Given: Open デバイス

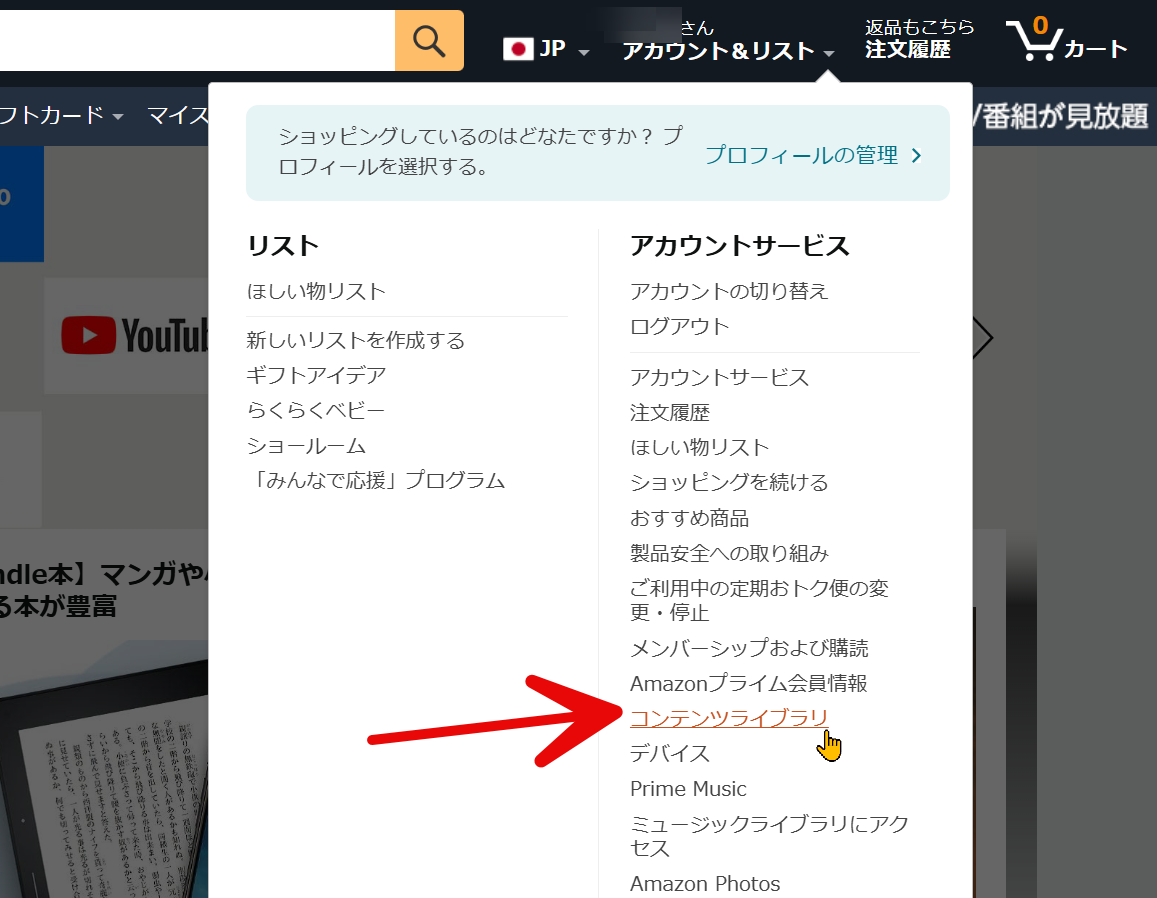Looking at the screenshot, I should [x=670, y=753].
